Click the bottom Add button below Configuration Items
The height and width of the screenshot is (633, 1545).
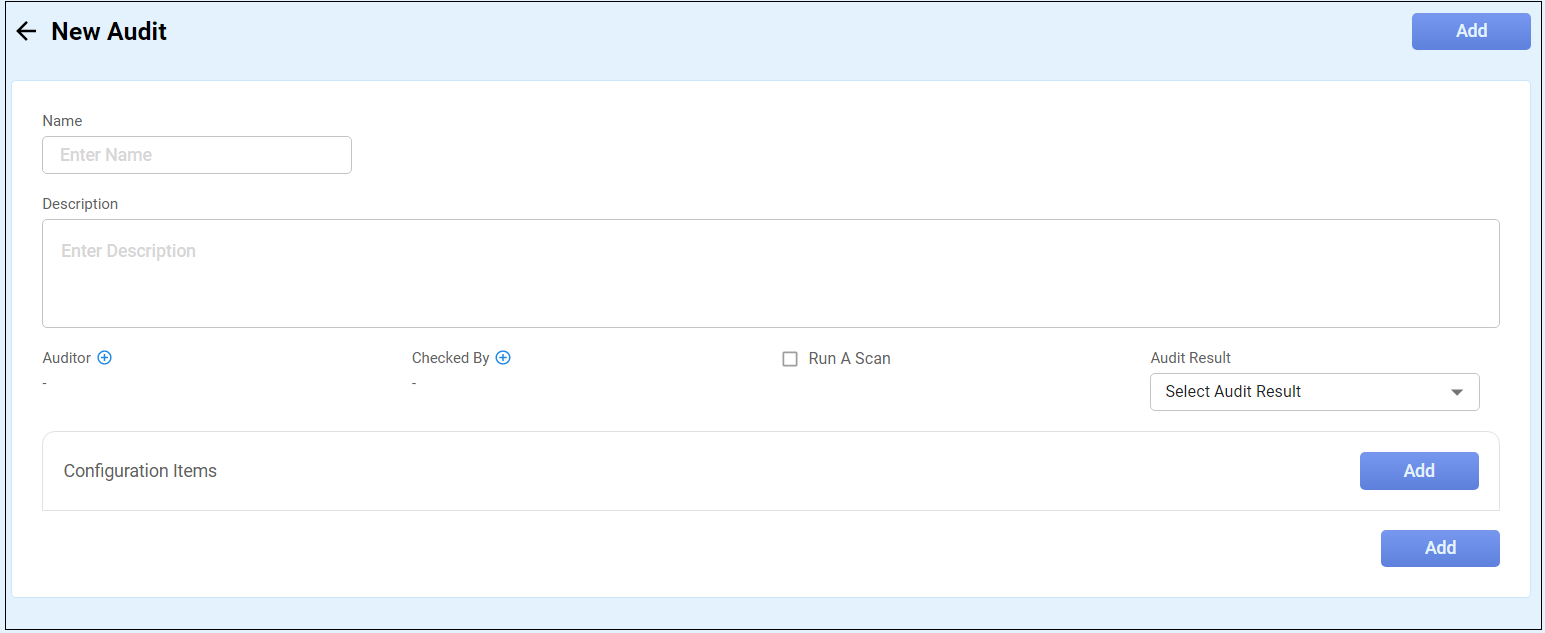(1439, 548)
